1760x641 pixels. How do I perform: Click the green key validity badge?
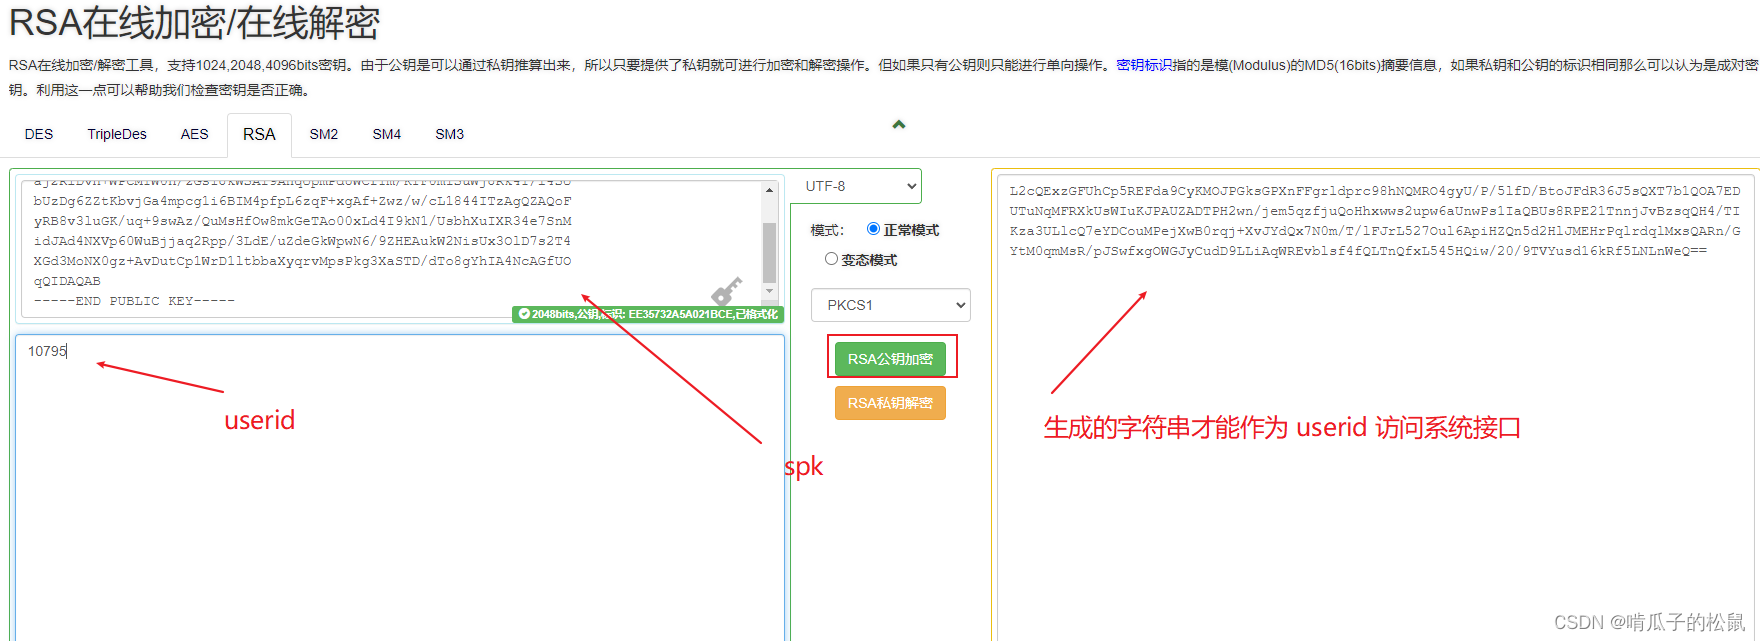[x=648, y=314]
